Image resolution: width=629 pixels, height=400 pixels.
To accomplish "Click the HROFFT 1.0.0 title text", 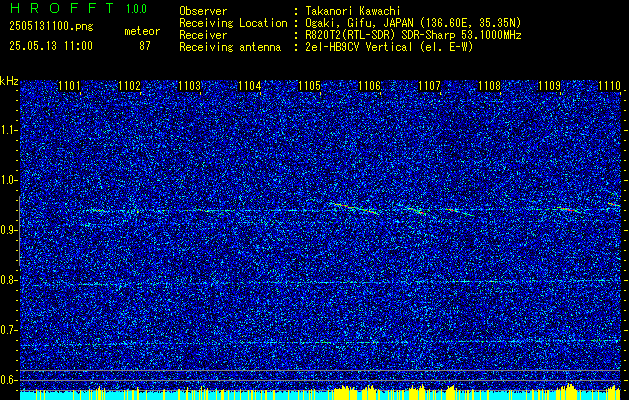I will (x=79, y=8).
